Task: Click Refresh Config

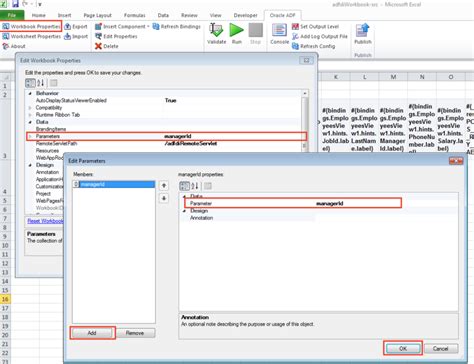Action: point(313,46)
